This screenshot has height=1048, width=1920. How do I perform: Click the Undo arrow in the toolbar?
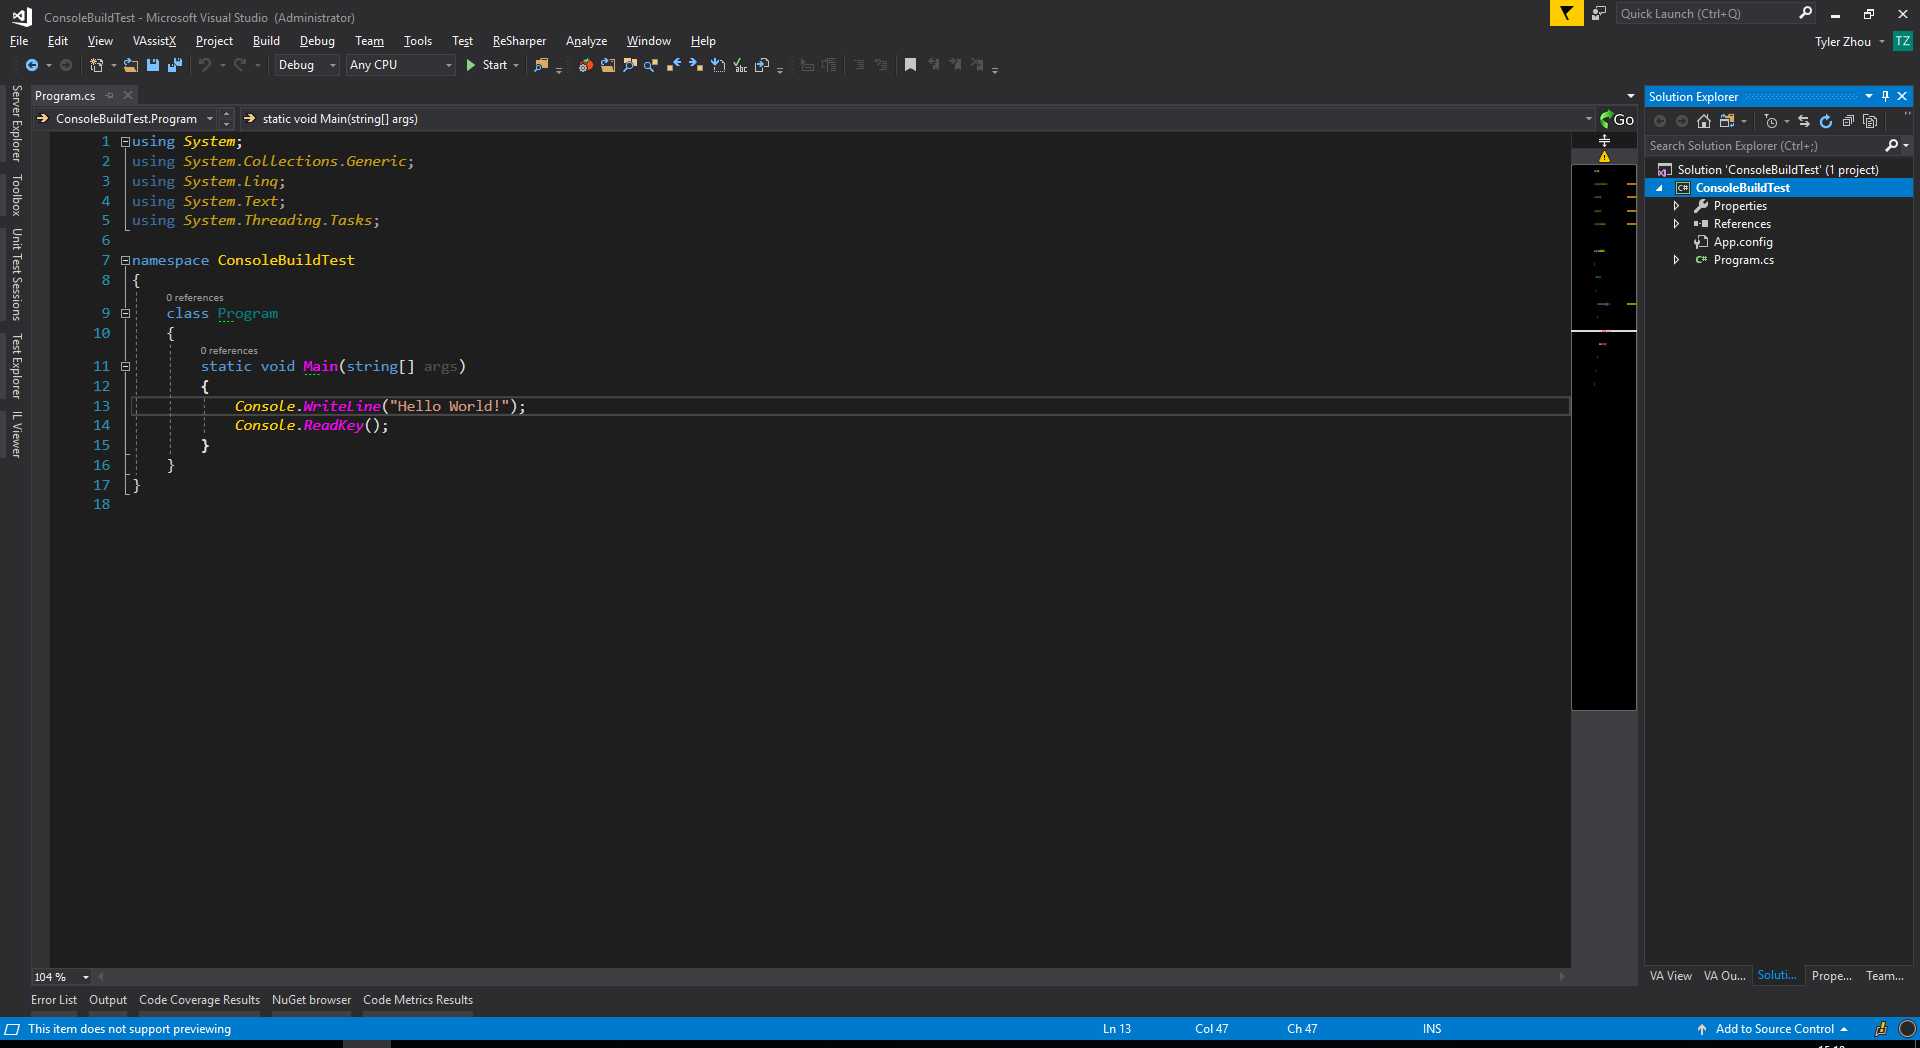coord(205,65)
